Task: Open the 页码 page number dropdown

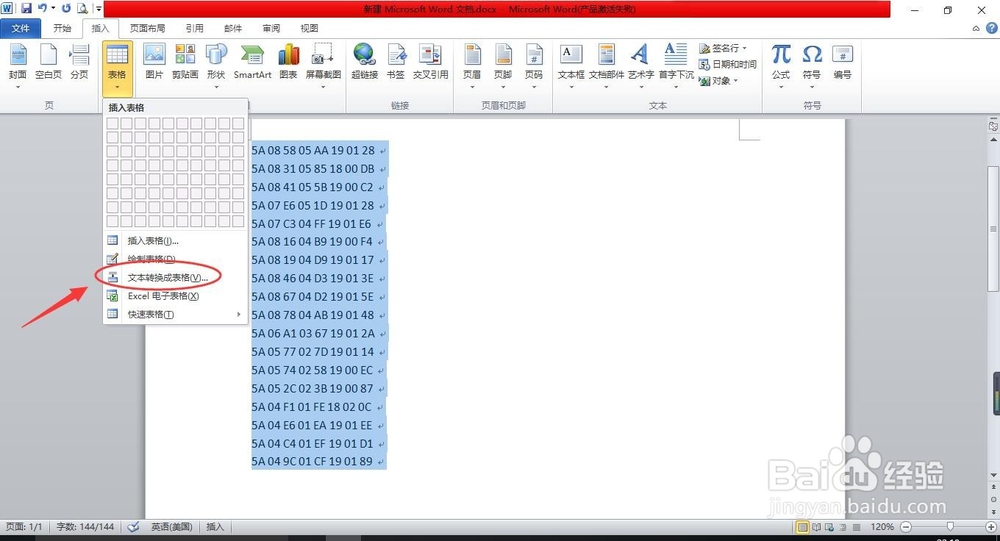Action: (x=534, y=66)
